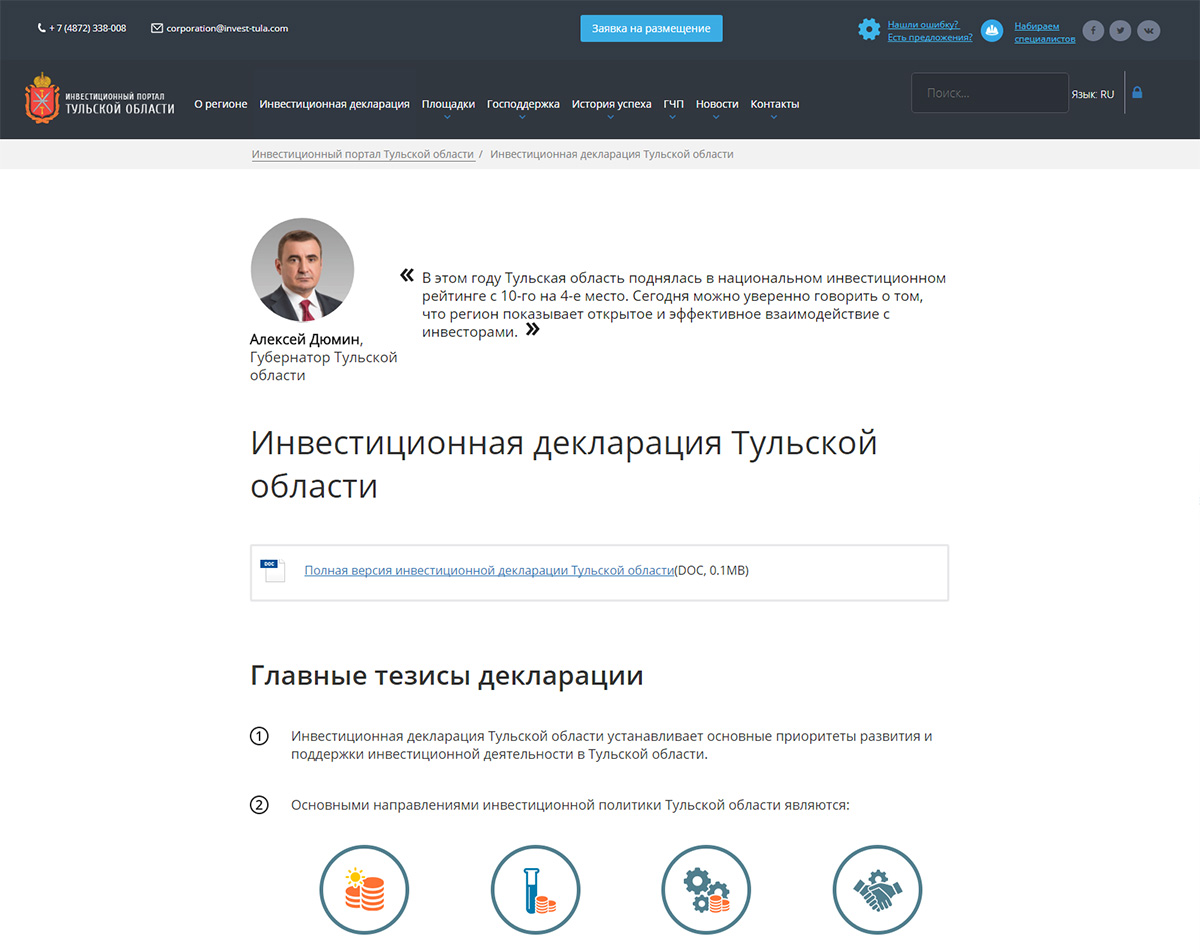Click the DOC file icon

pos(273,571)
